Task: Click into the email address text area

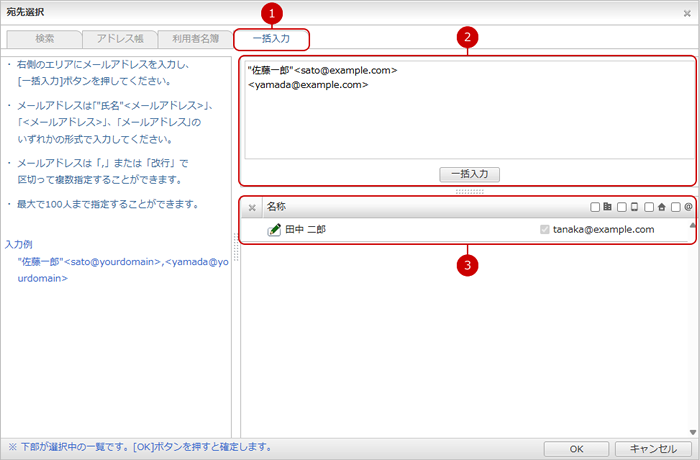Action: 468,120
